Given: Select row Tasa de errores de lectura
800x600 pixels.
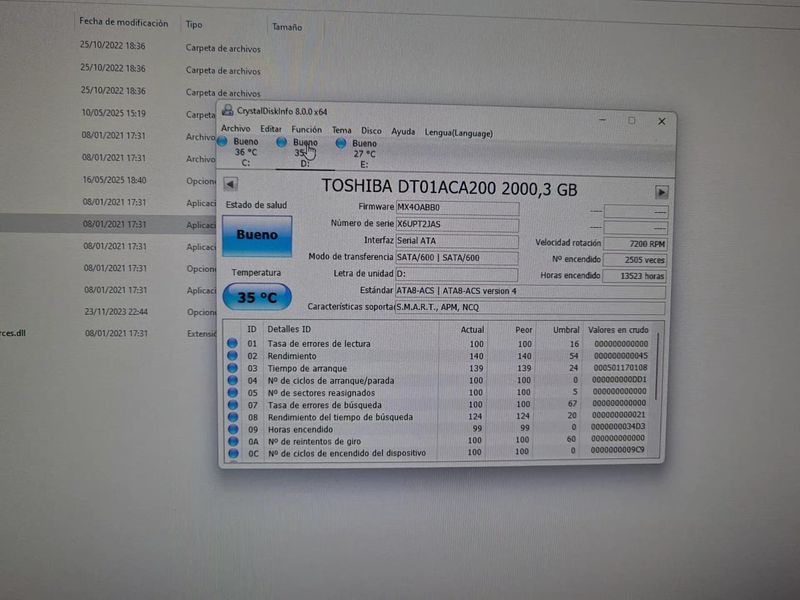Looking at the screenshot, I should 439,344.
